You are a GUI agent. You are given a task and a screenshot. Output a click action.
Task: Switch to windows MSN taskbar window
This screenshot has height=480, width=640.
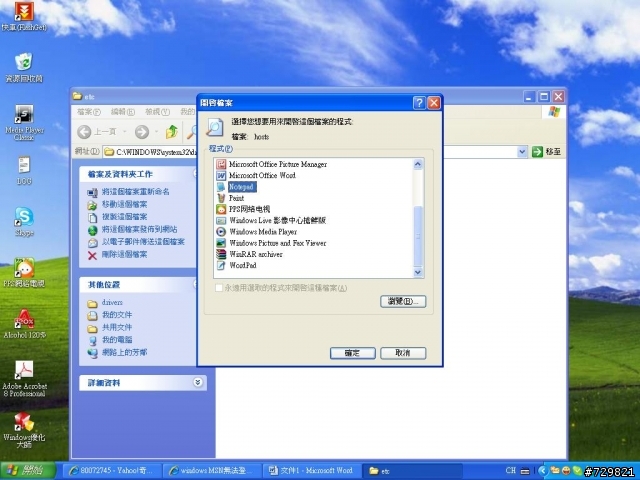[212, 471]
